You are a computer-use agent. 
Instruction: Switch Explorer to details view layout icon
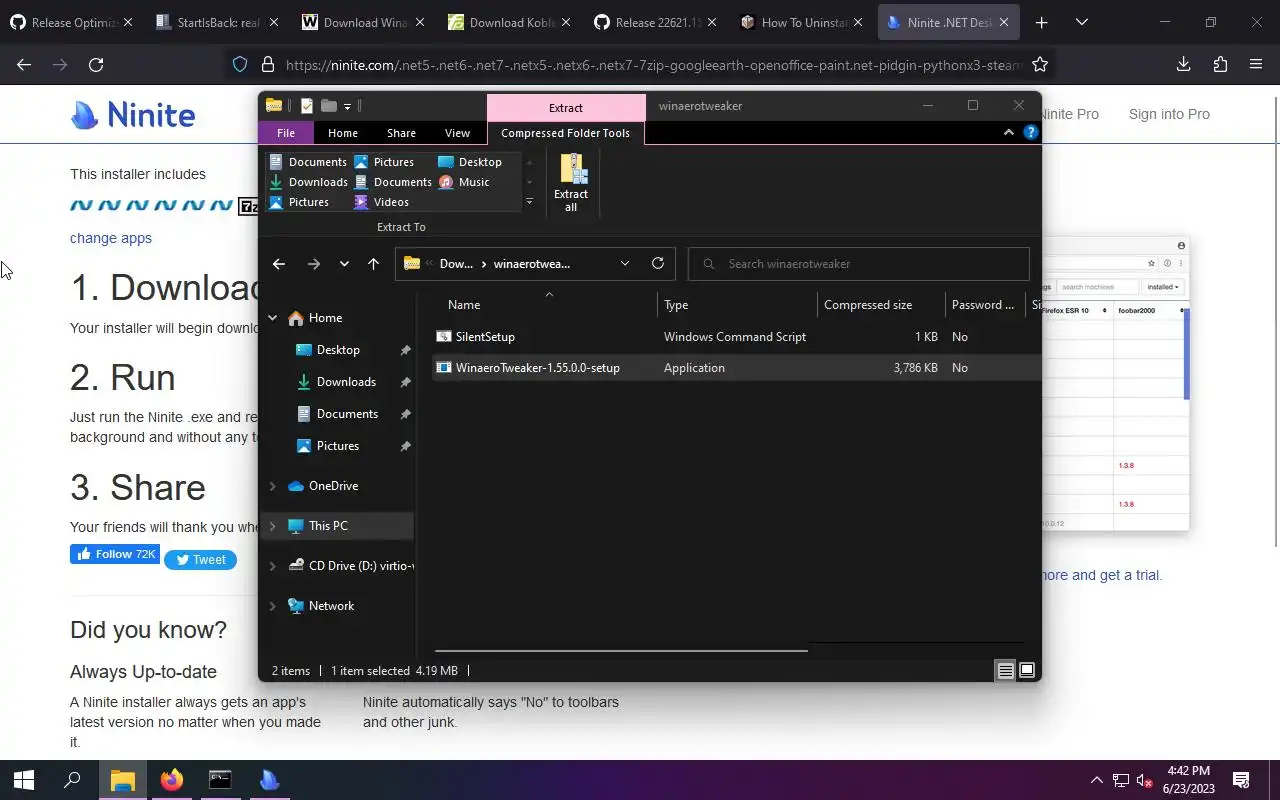coord(1006,671)
